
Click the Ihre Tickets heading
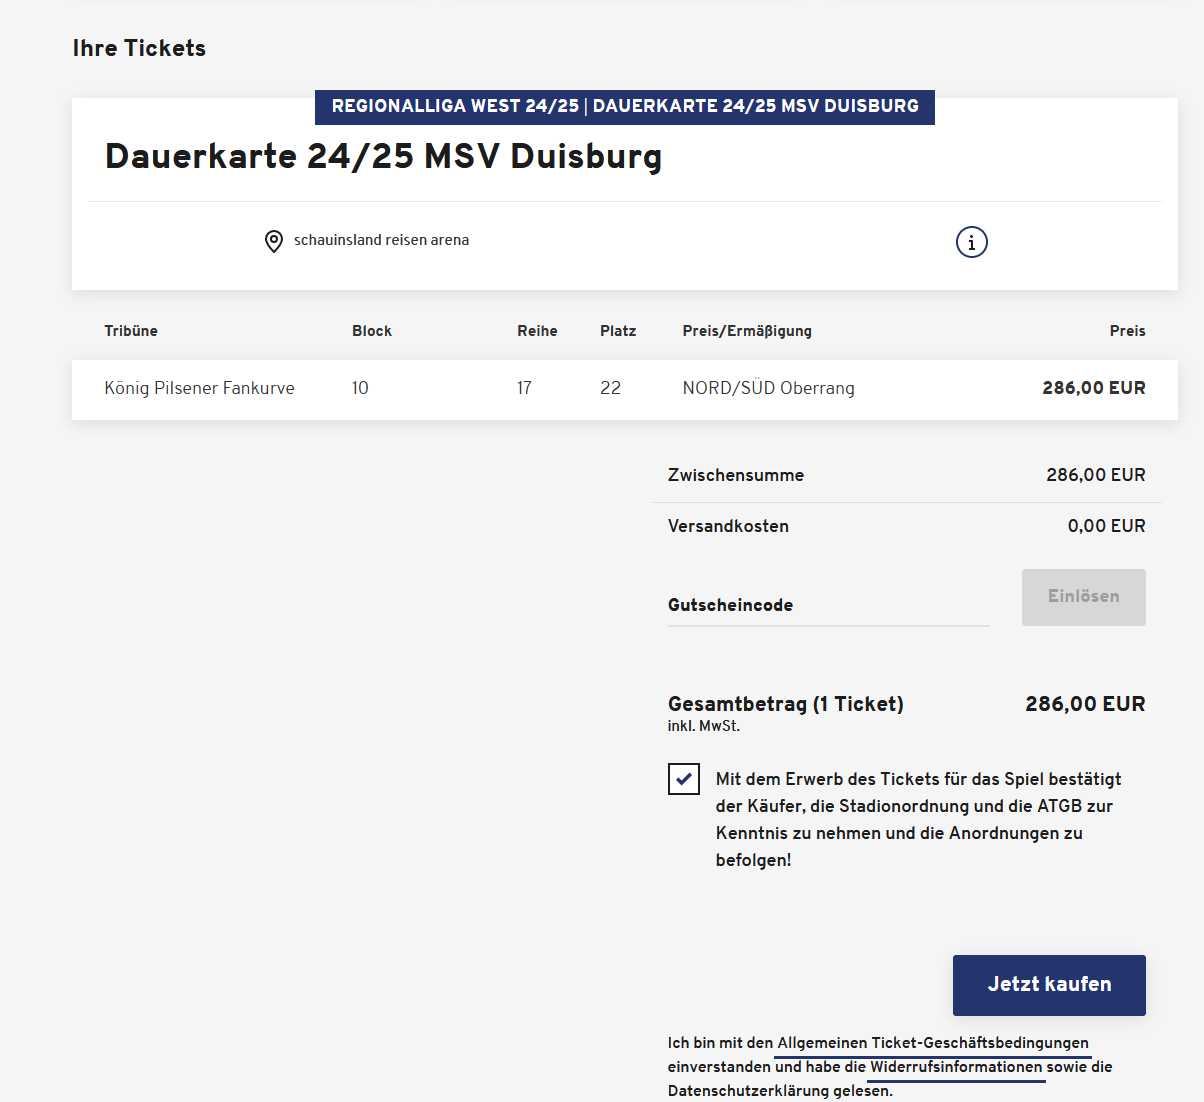[x=139, y=48]
